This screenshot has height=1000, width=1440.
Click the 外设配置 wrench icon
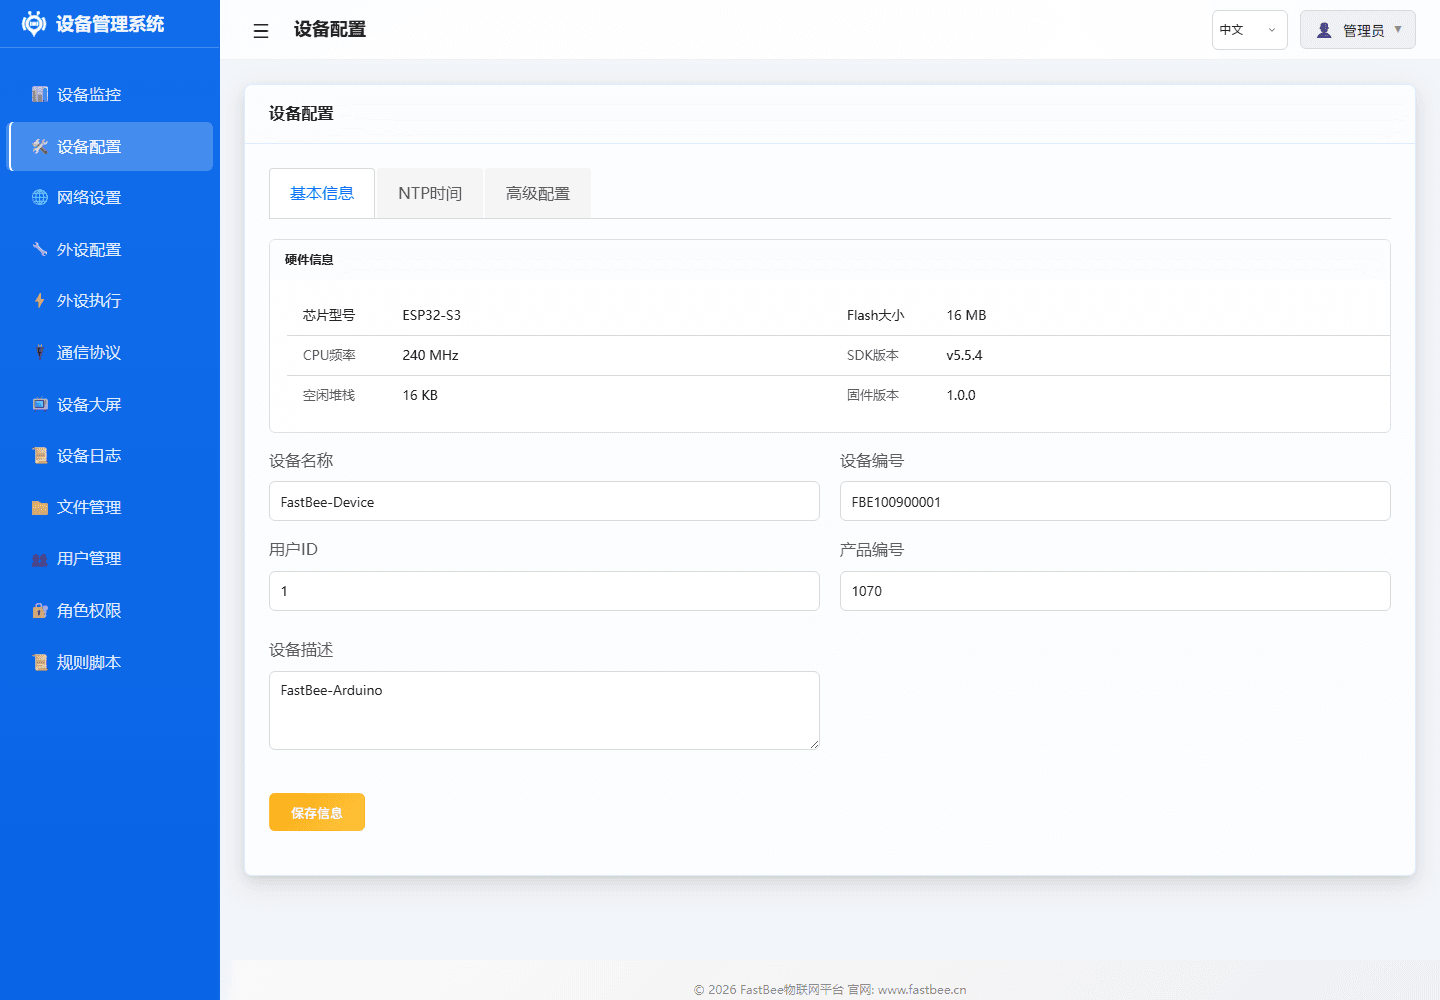[40, 249]
